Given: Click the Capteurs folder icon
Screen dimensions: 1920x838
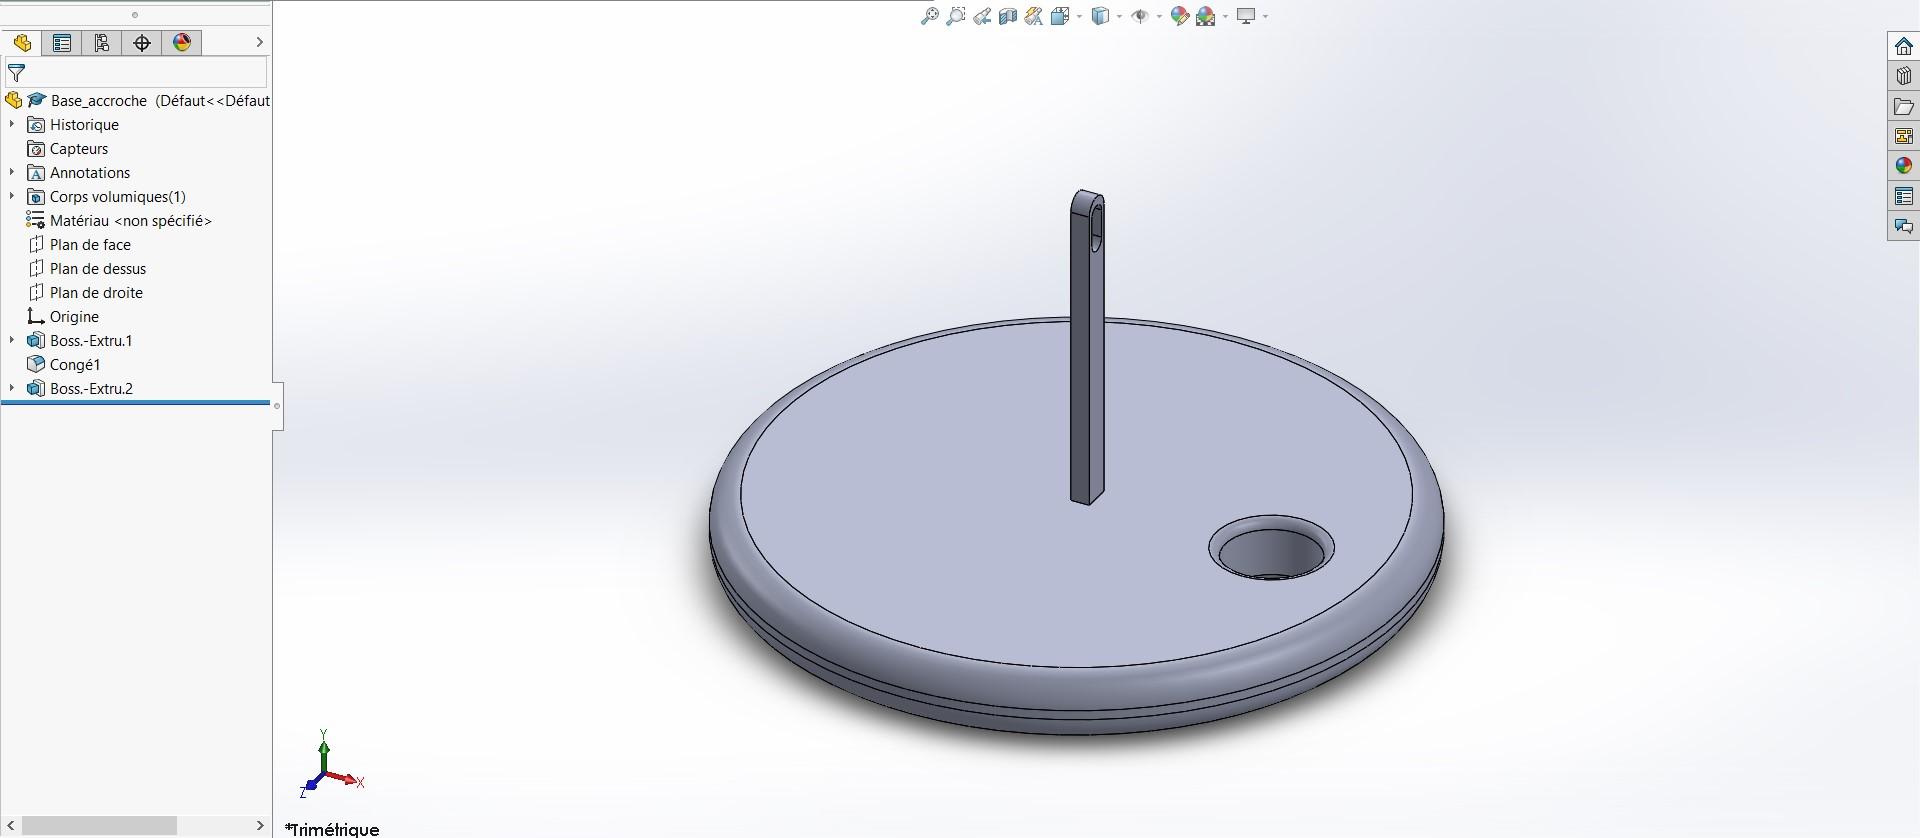Looking at the screenshot, I should 36,149.
